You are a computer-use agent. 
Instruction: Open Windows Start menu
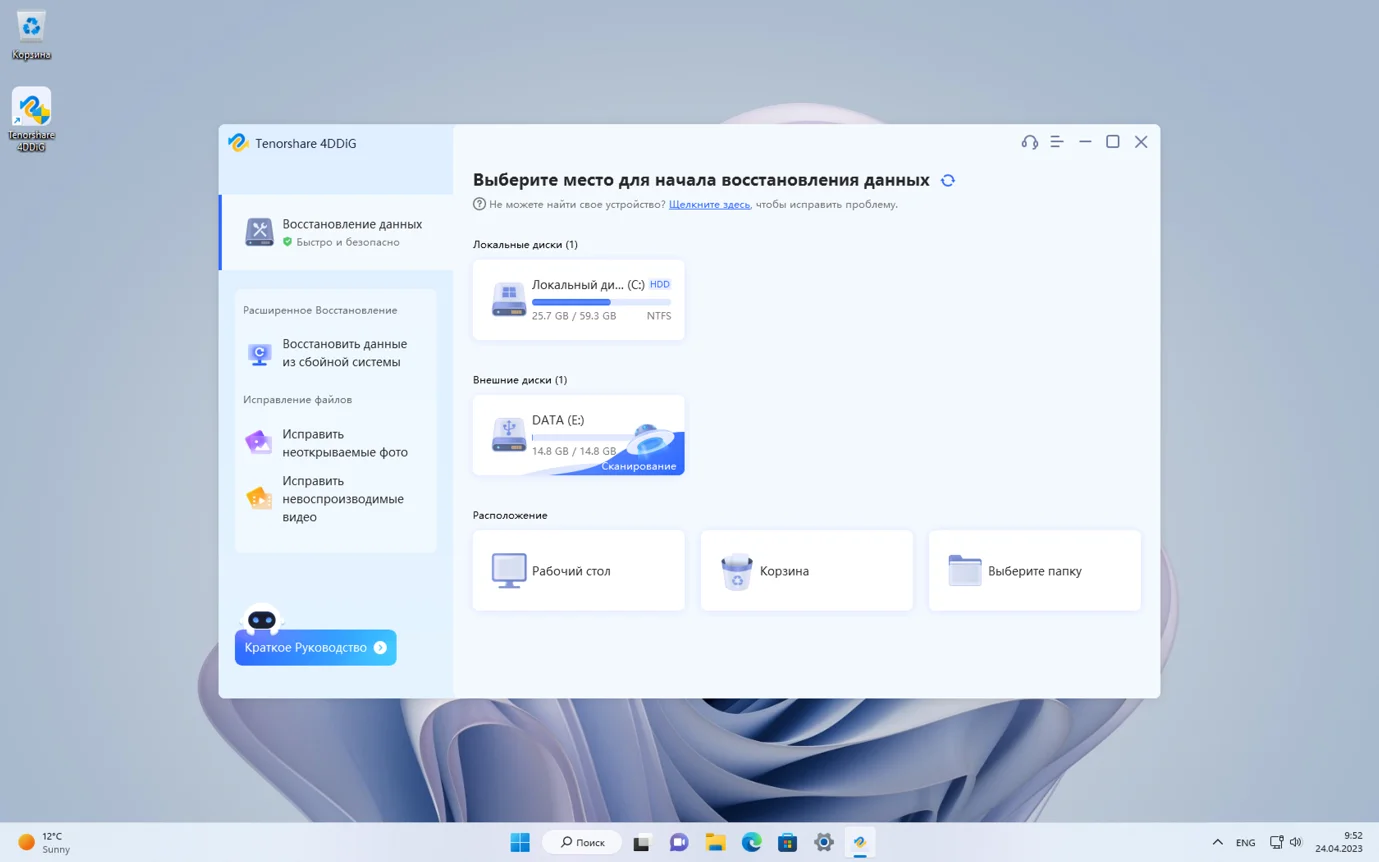520,842
